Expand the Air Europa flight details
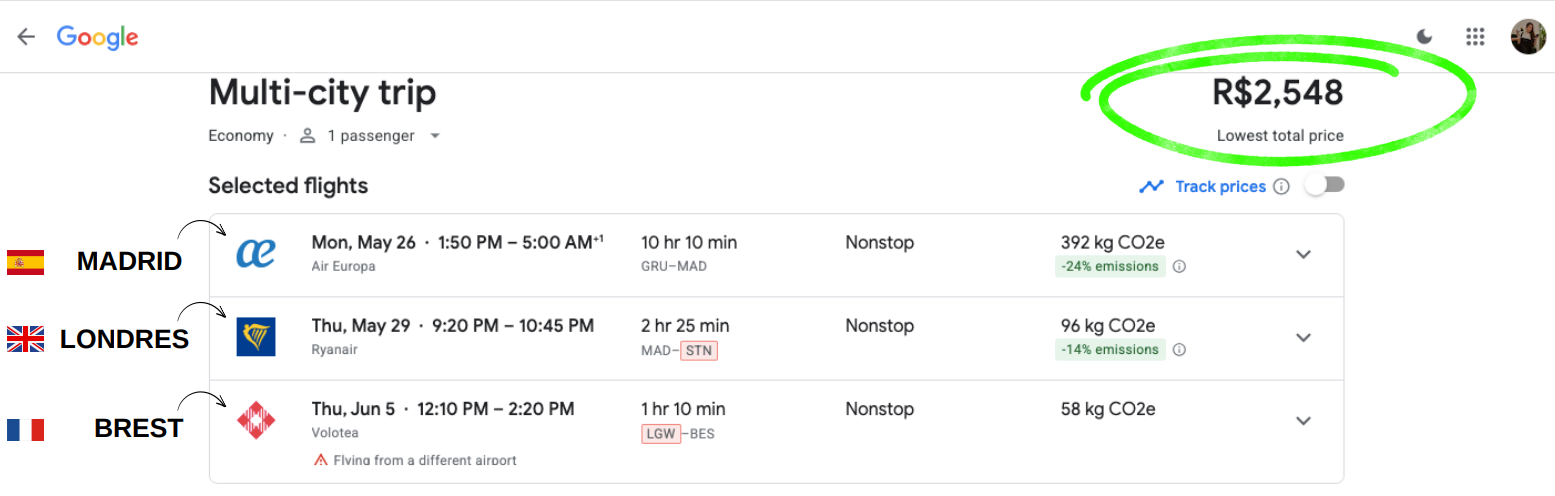The width and height of the screenshot is (1555, 496). click(x=1303, y=254)
